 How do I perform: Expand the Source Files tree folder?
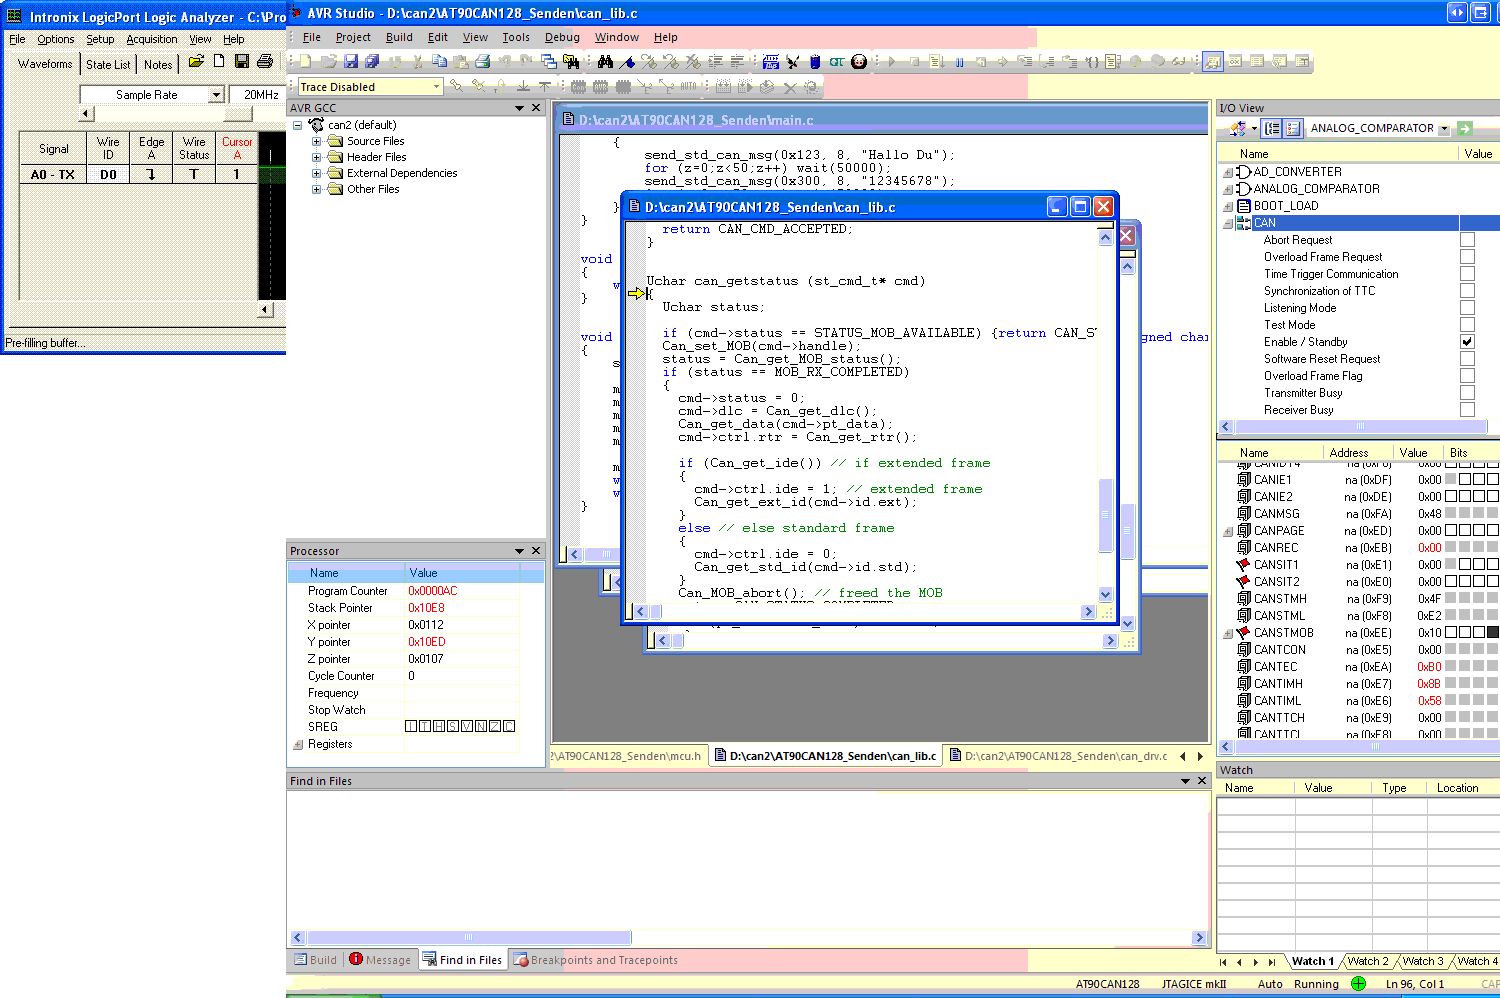tap(317, 141)
